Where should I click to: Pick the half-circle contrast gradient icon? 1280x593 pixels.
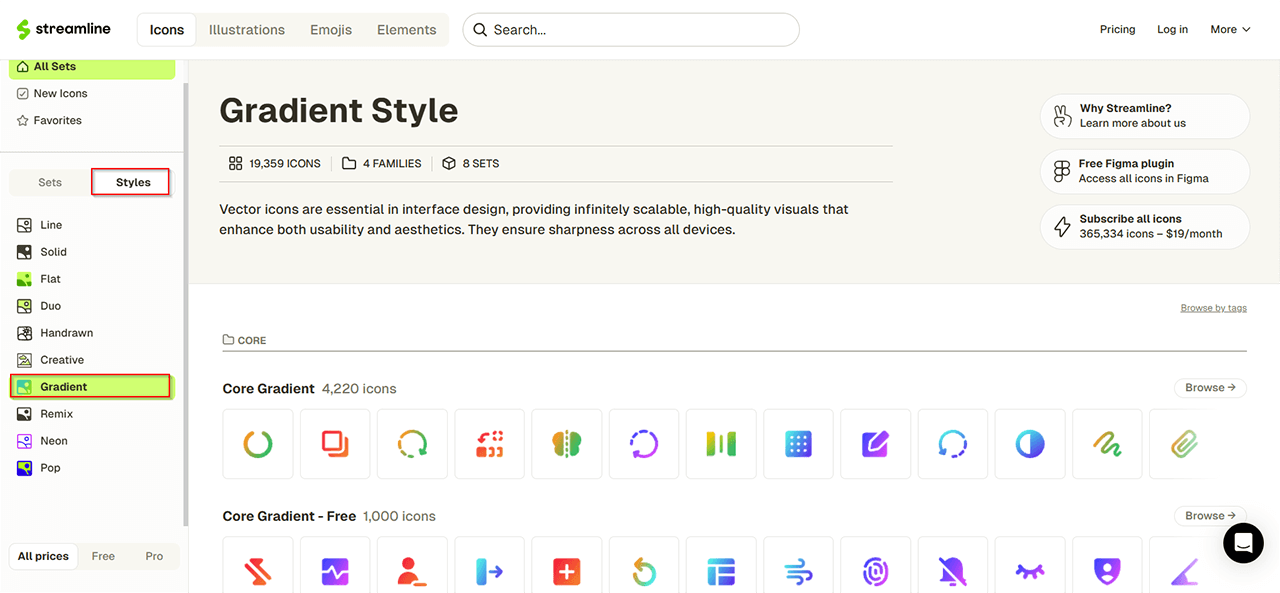[x=1029, y=444]
